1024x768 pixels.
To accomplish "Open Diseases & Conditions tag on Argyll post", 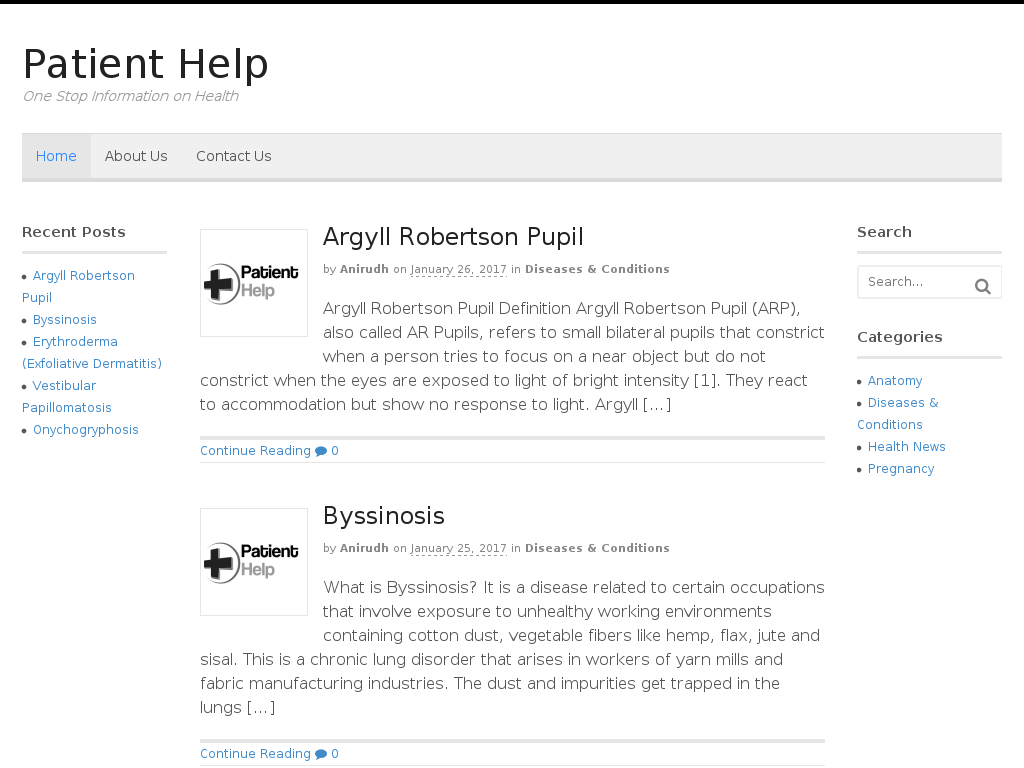I will [x=597, y=269].
